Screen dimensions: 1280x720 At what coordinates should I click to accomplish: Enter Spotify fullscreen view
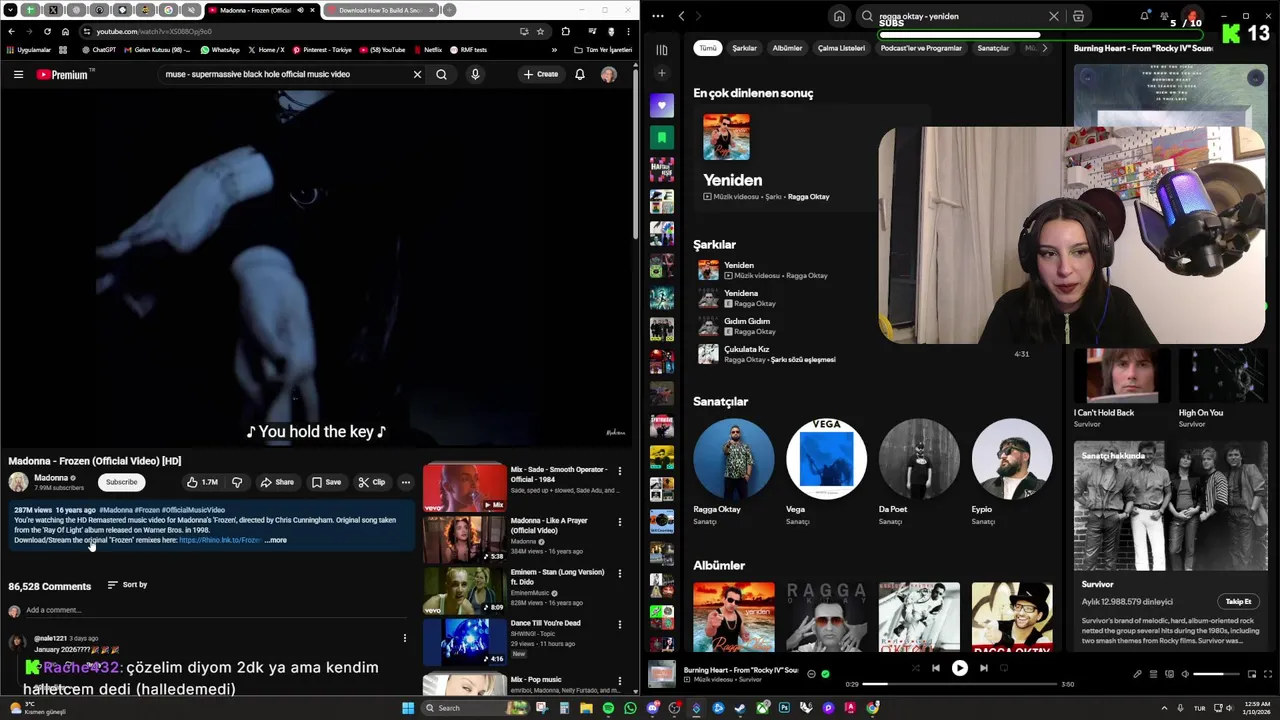pos(1269,674)
